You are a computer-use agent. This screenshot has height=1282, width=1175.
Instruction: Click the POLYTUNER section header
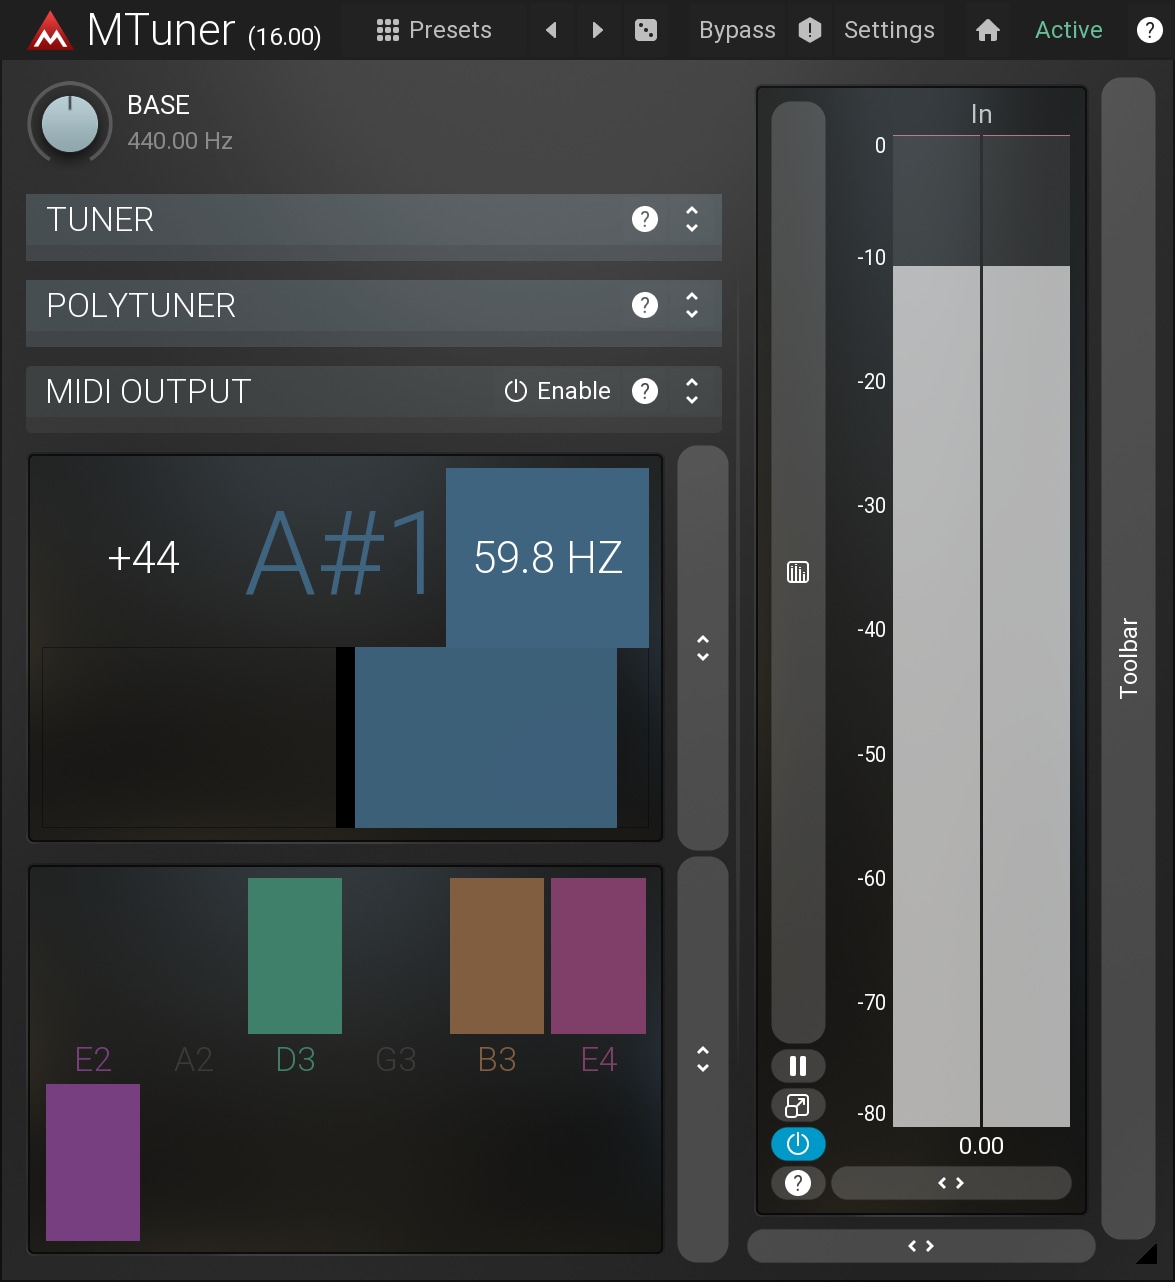374,305
